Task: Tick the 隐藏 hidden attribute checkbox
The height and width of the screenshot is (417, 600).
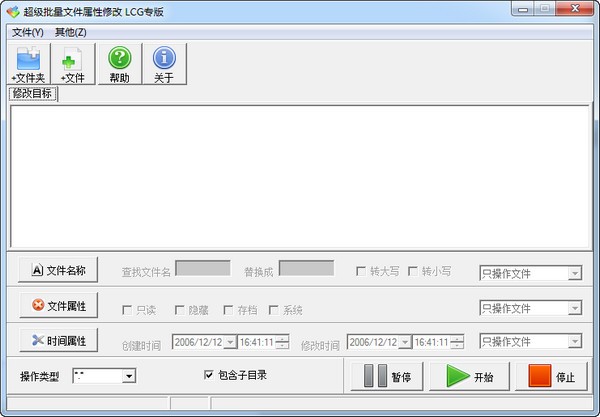Action: coord(179,309)
